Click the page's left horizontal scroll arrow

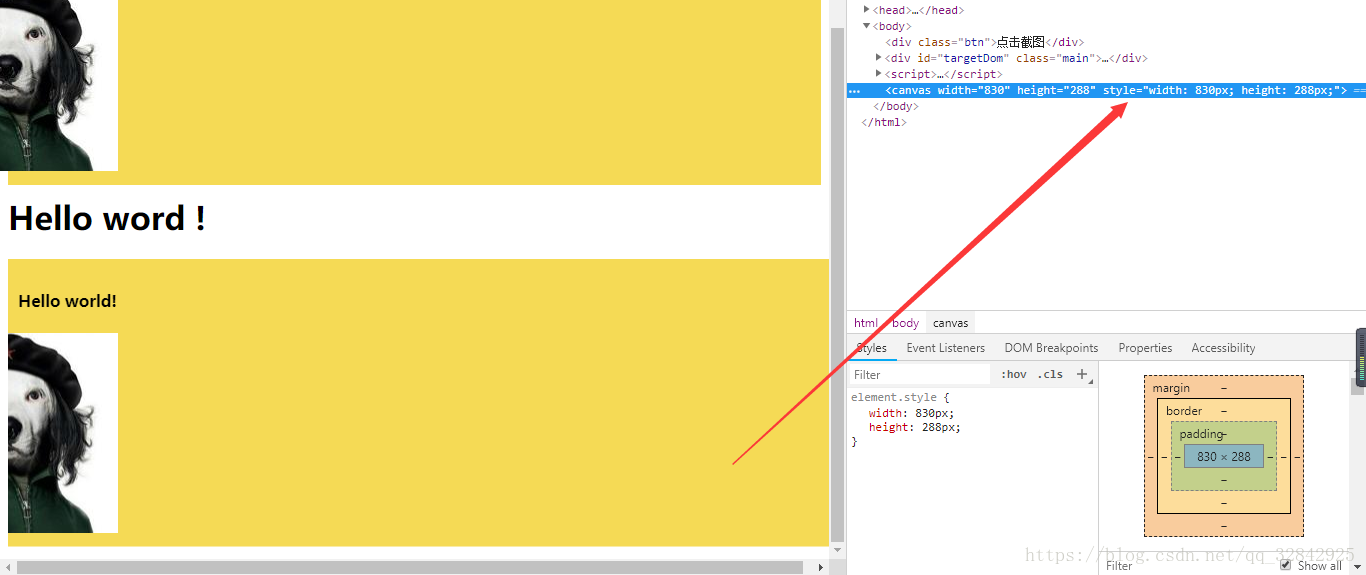pos(8,567)
